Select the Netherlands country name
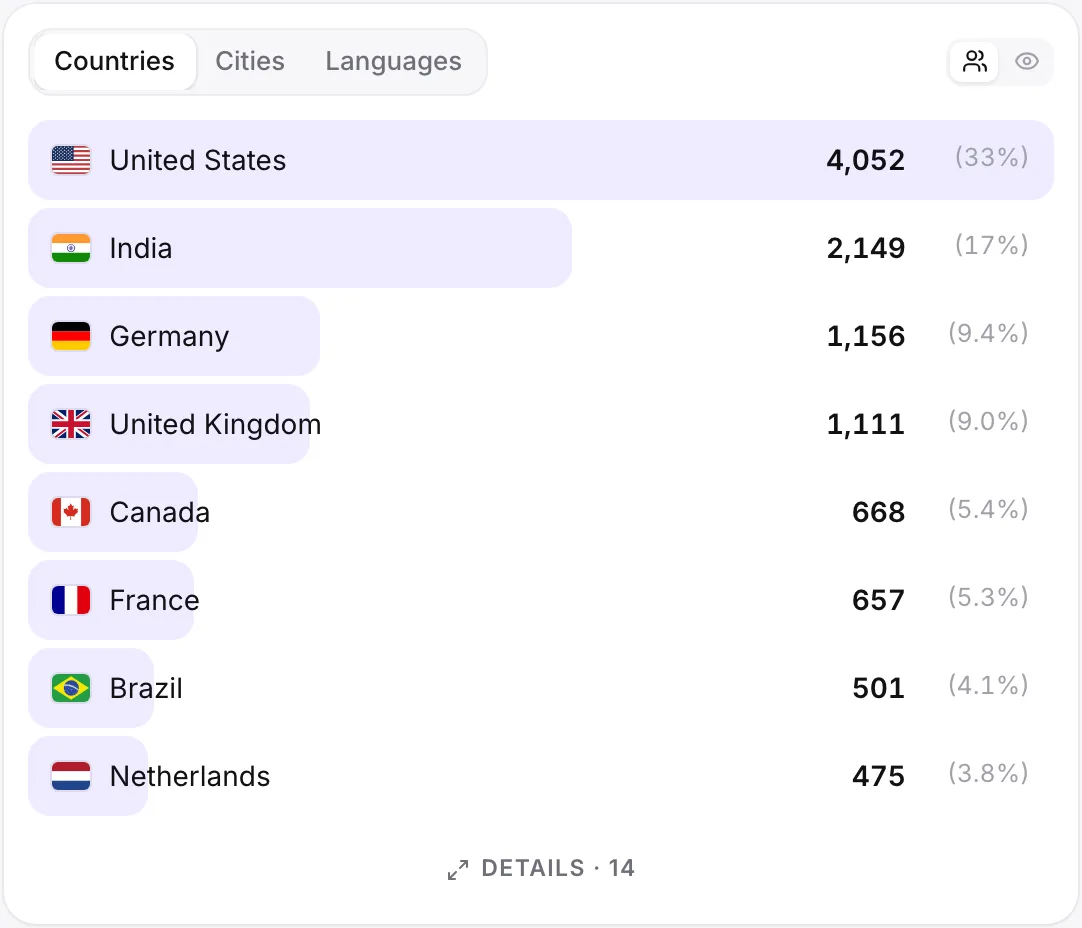The image size is (1082, 928). [190, 776]
